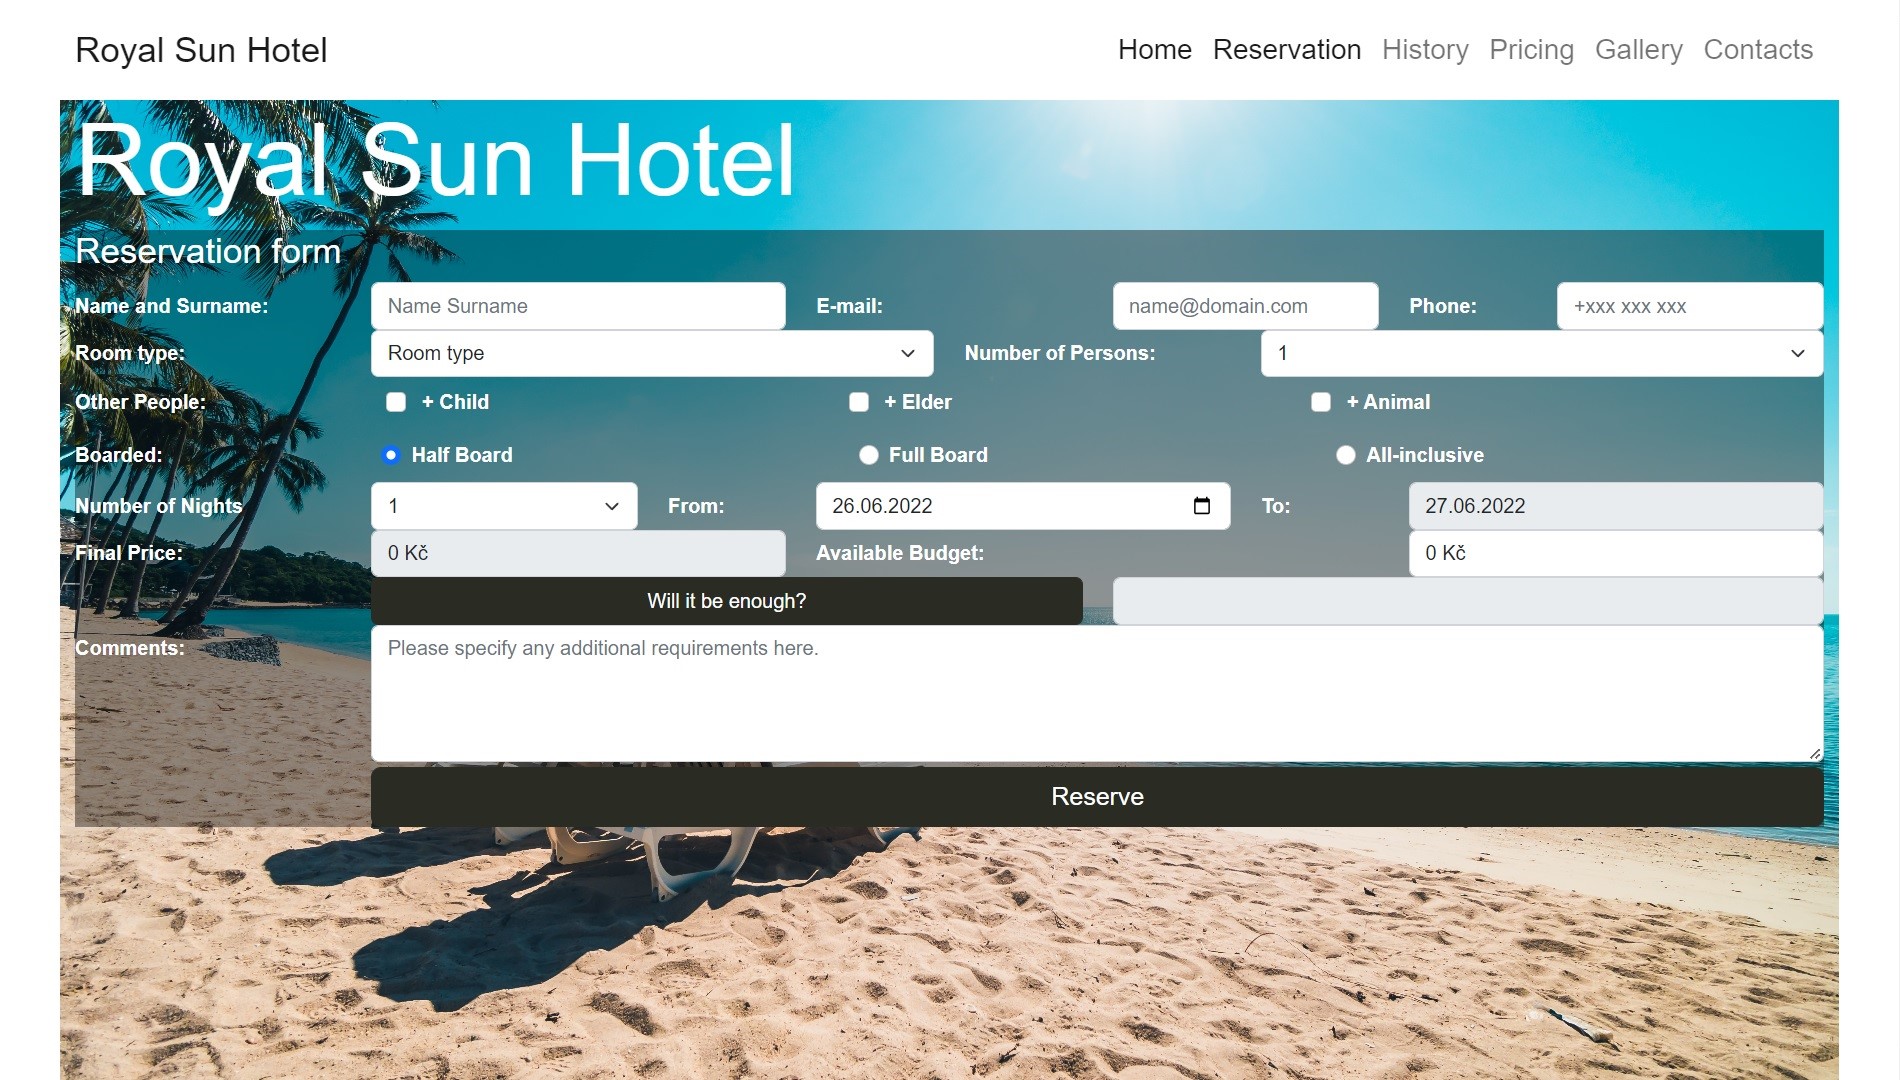The image size is (1900, 1080).
Task: Expand the Number of Persons dropdown
Action: (x=1542, y=353)
